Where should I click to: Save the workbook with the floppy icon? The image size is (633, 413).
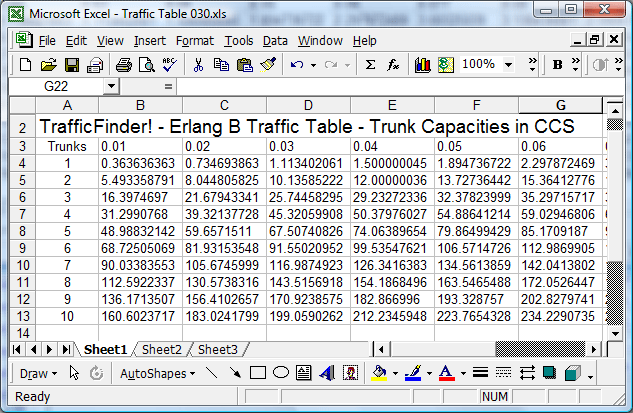point(72,65)
